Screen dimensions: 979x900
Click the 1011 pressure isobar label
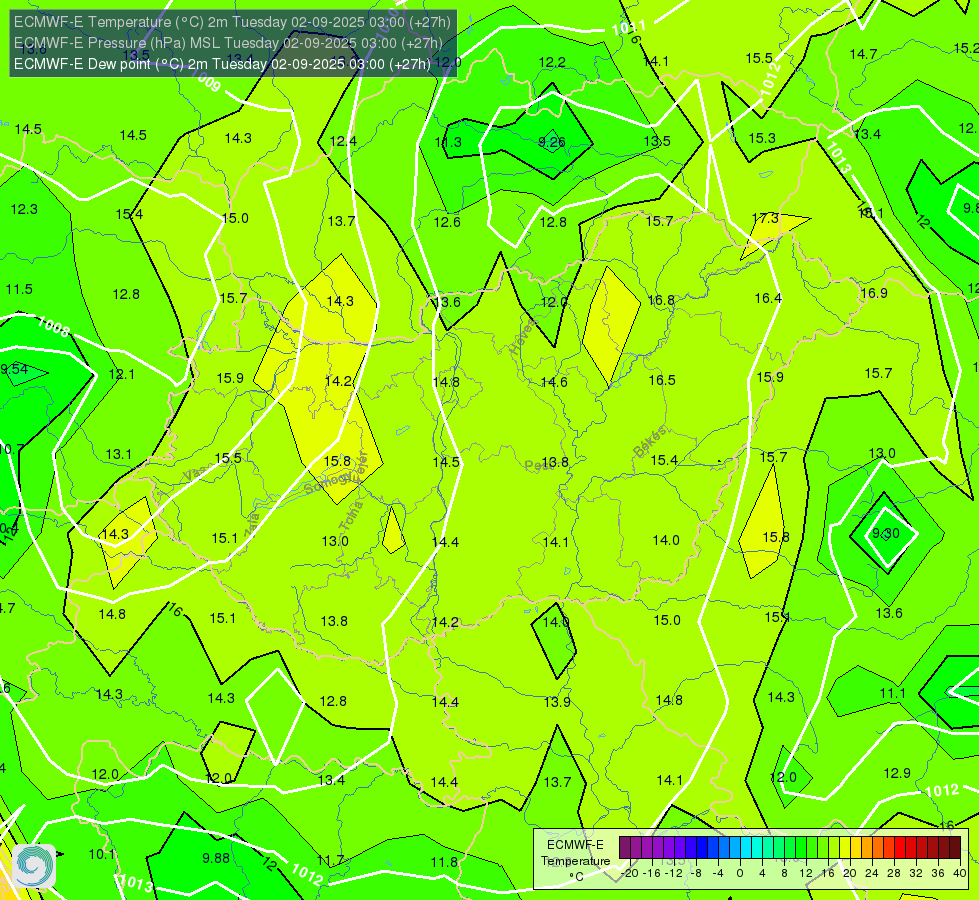(629, 28)
